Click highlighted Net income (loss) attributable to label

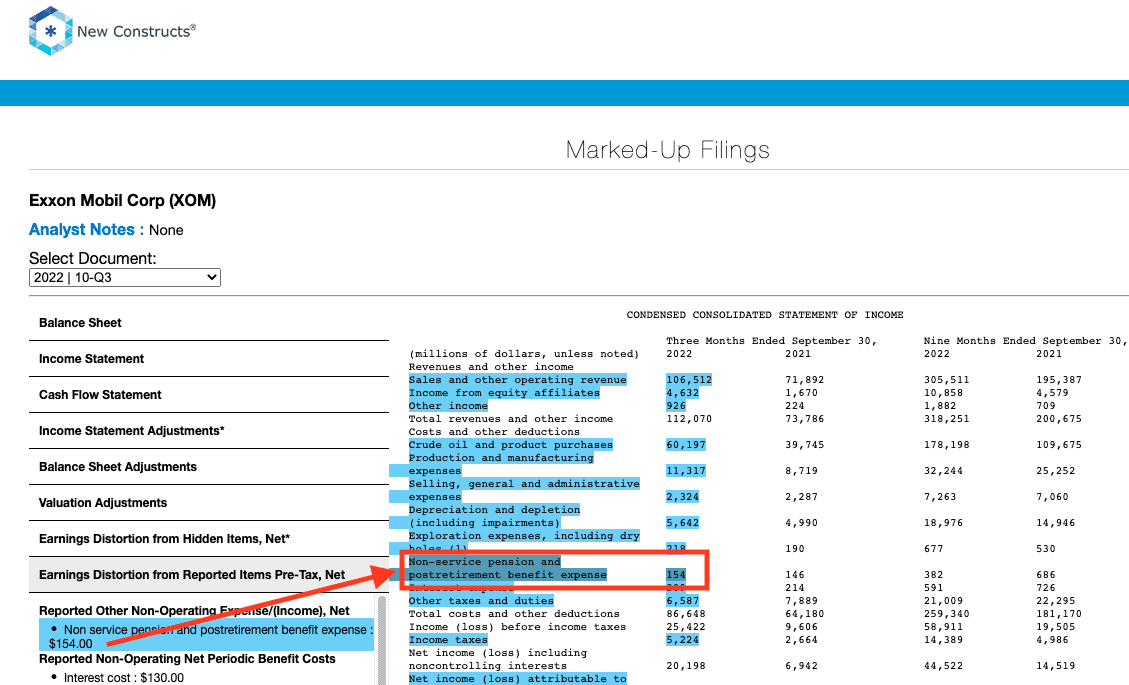[x=518, y=679]
